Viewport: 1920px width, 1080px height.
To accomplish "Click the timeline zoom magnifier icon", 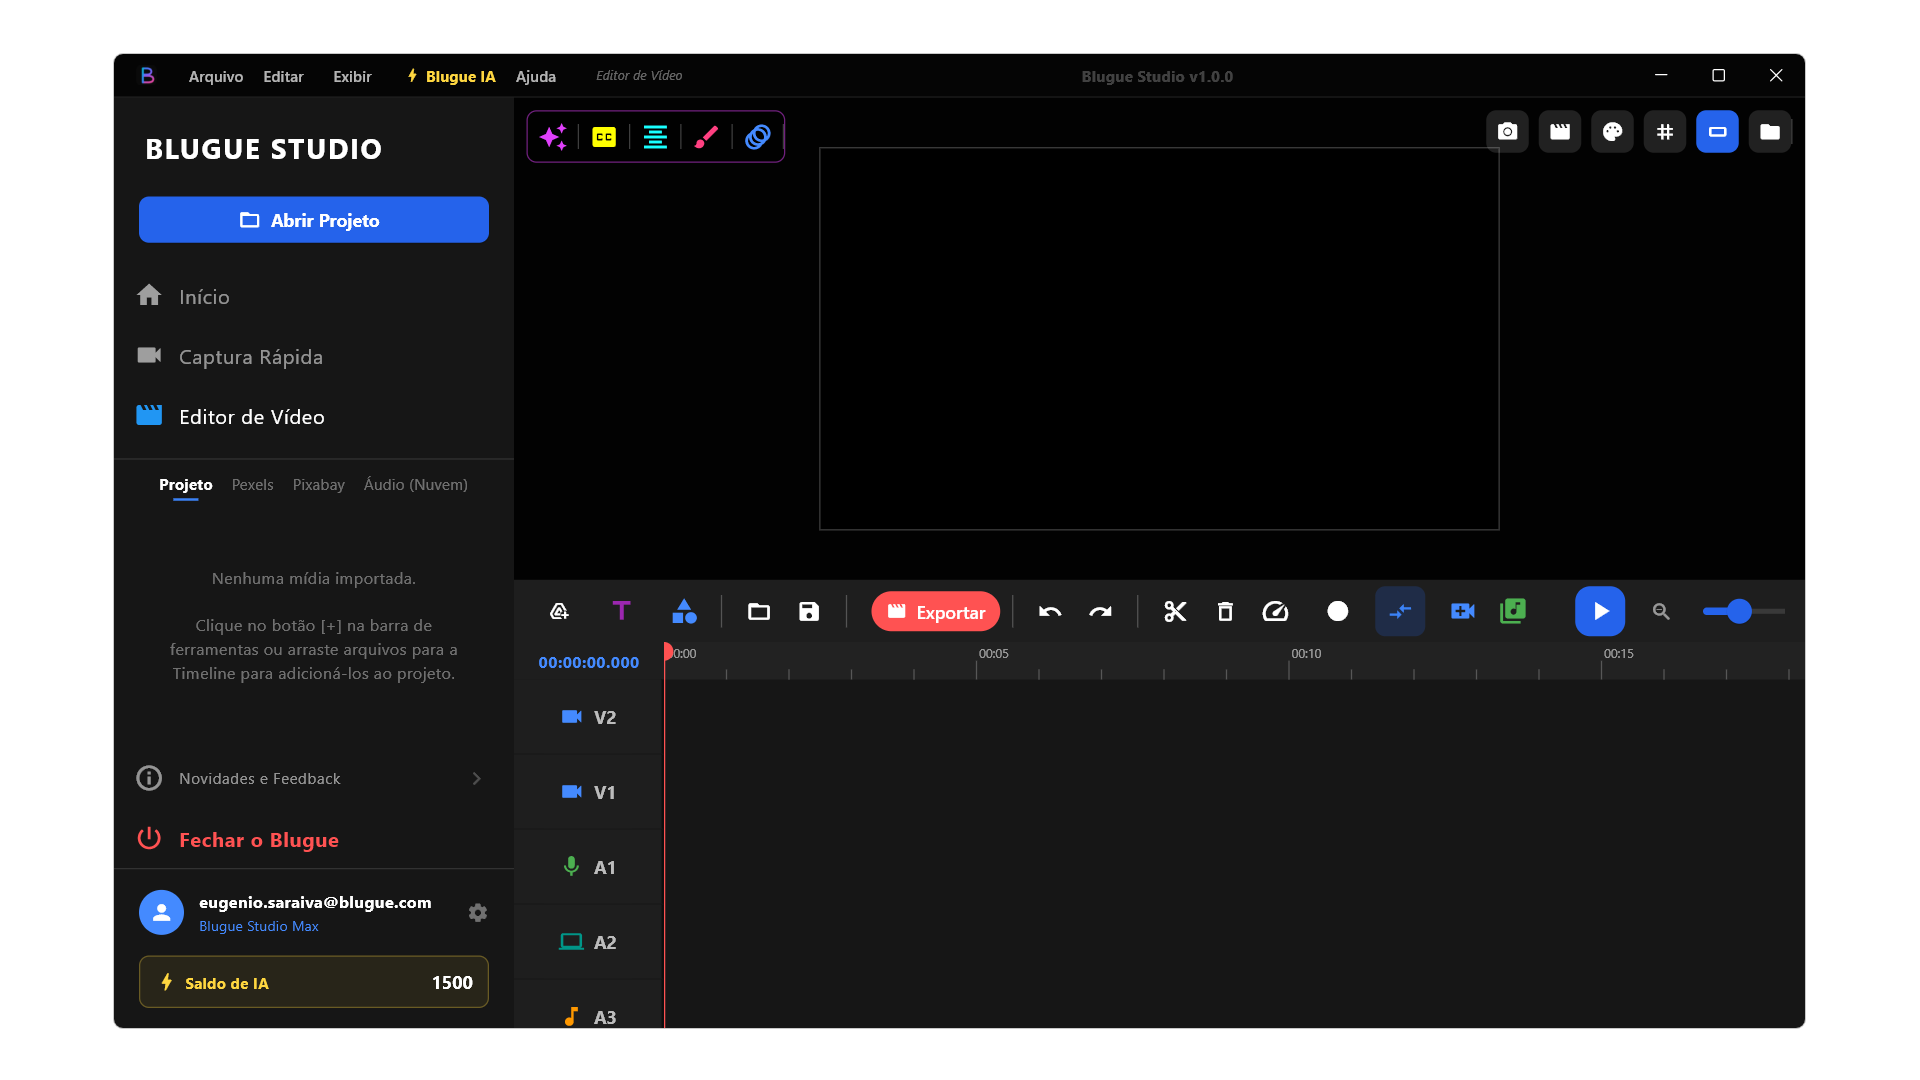I will coord(1661,611).
